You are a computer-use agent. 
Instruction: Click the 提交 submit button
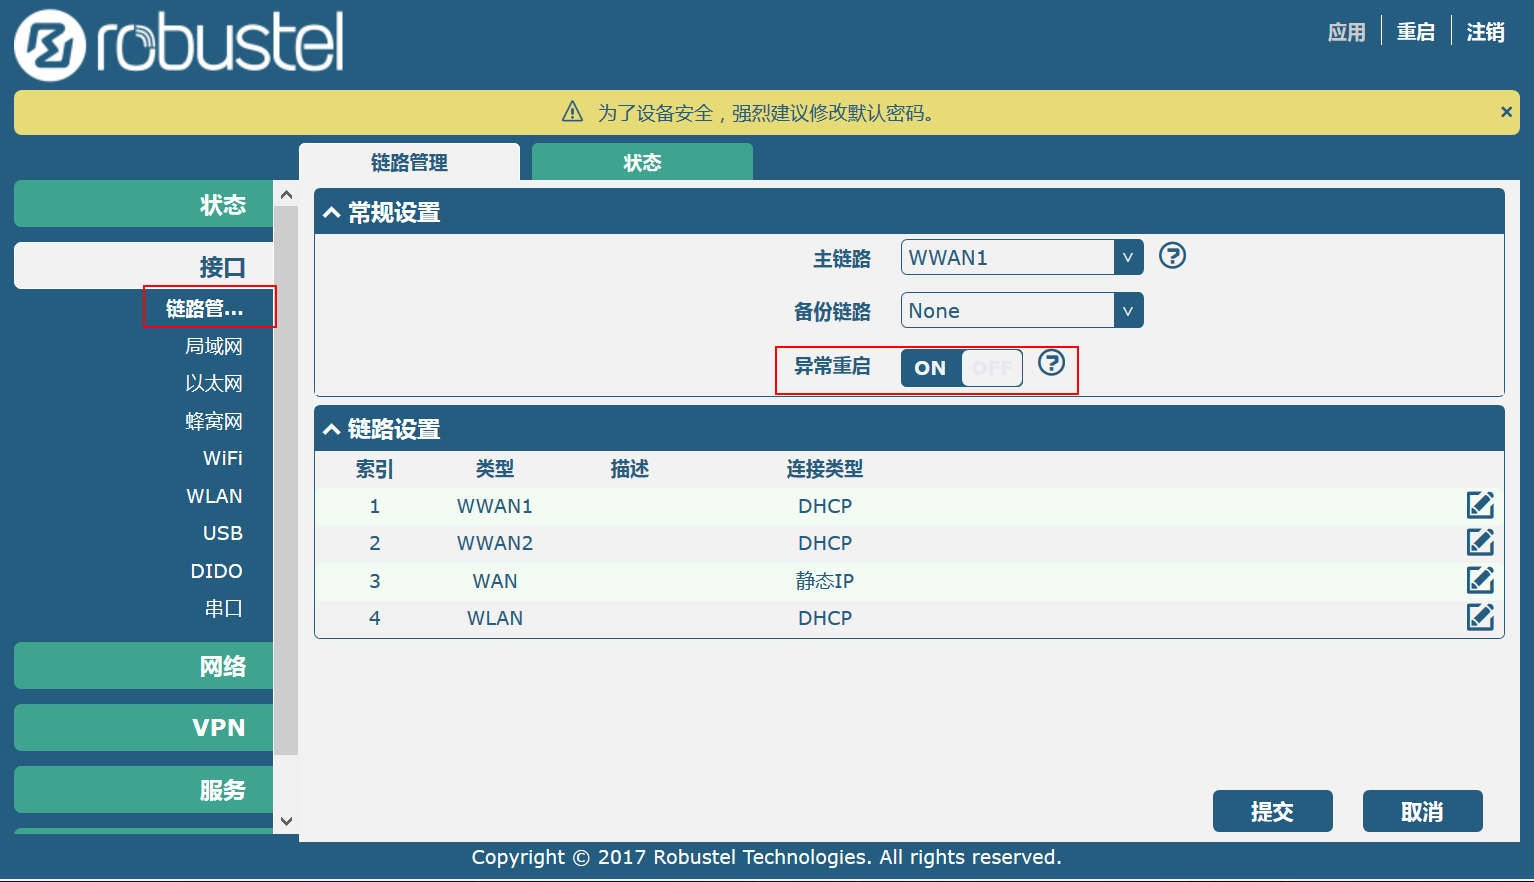click(x=1272, y=811)
